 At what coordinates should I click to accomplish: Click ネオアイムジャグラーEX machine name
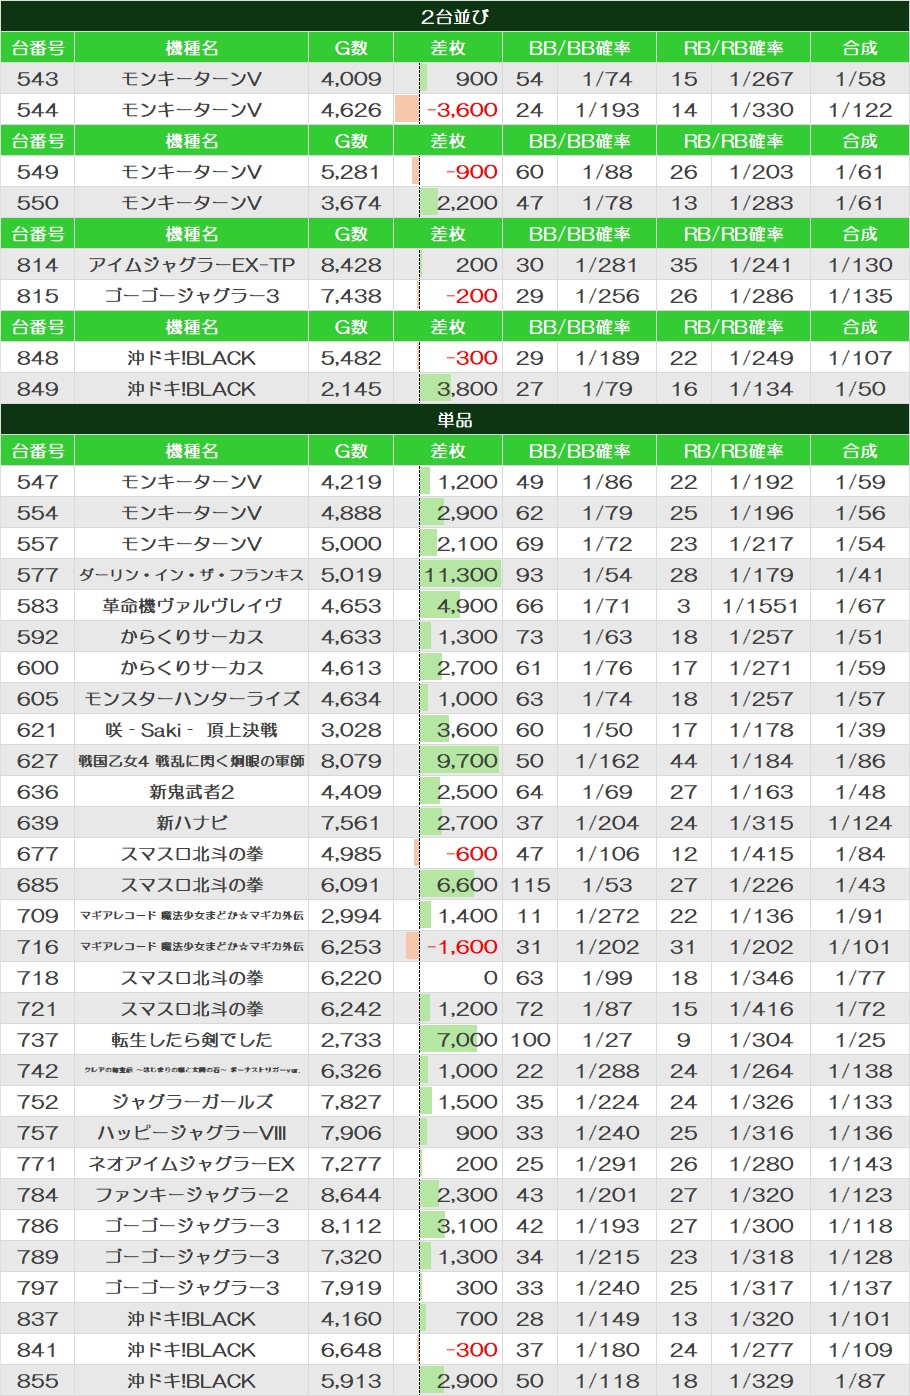click(x=191, y=1164)
